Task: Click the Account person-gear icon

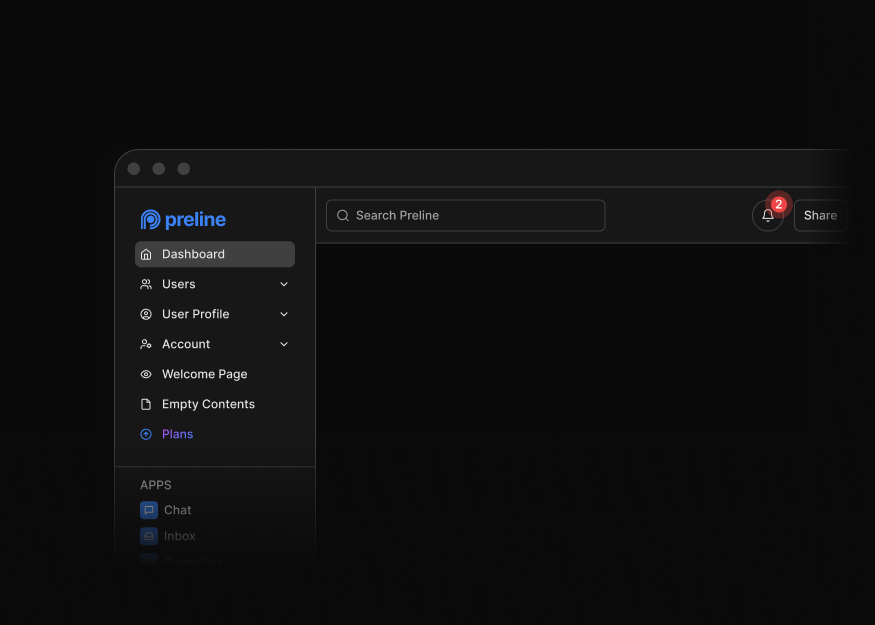Action: [x=146, y=344]
